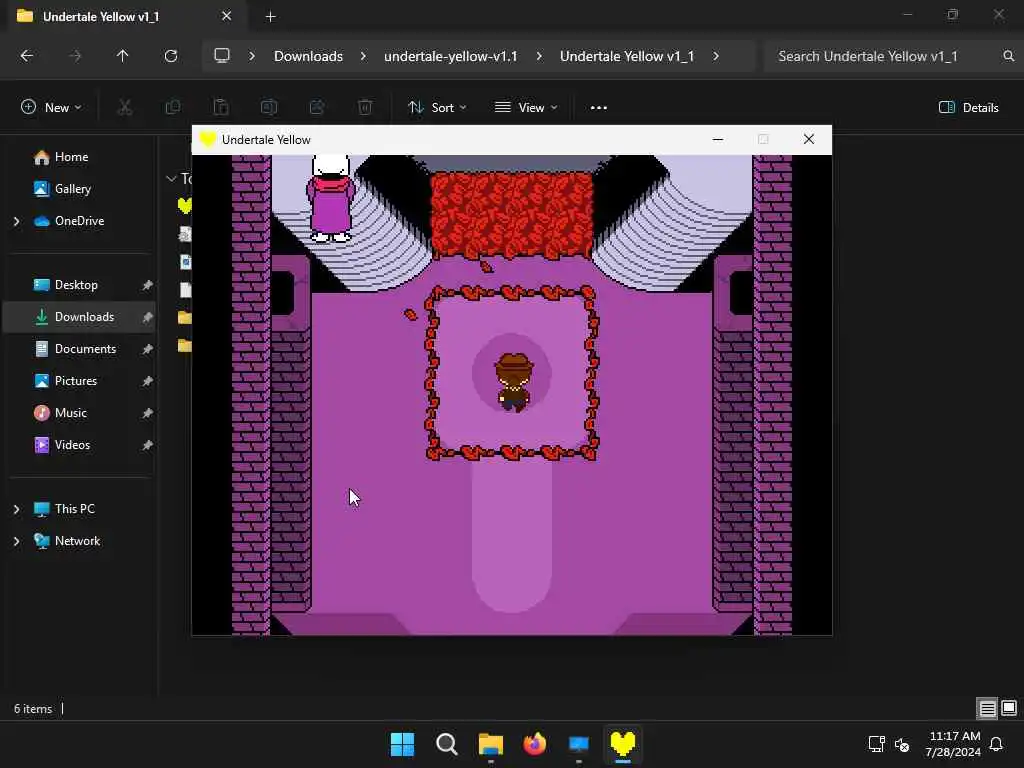Refresh the current folder view
The width and height of the screenshot is (1024, 768).
pos(170,56)
